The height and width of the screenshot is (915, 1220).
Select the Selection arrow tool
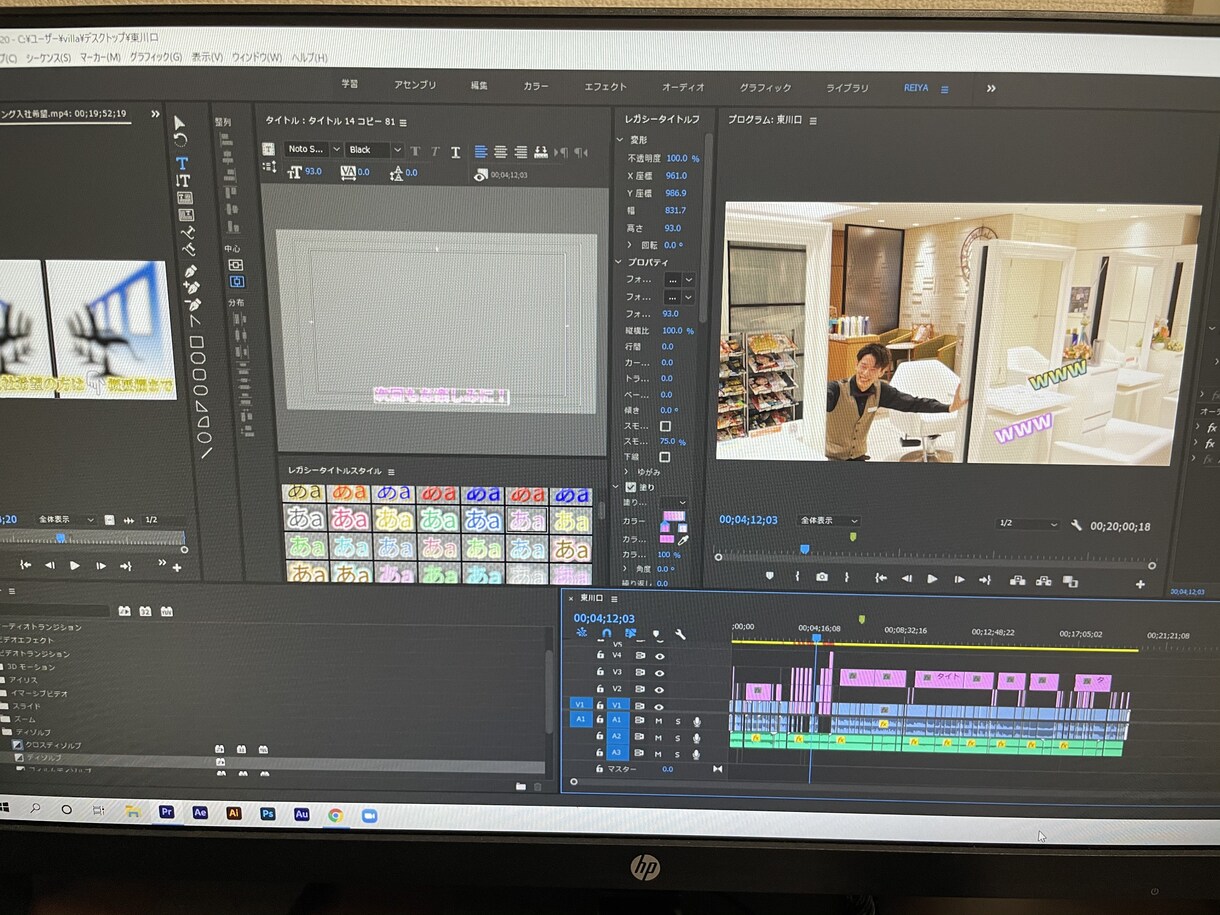coord(180,123)
